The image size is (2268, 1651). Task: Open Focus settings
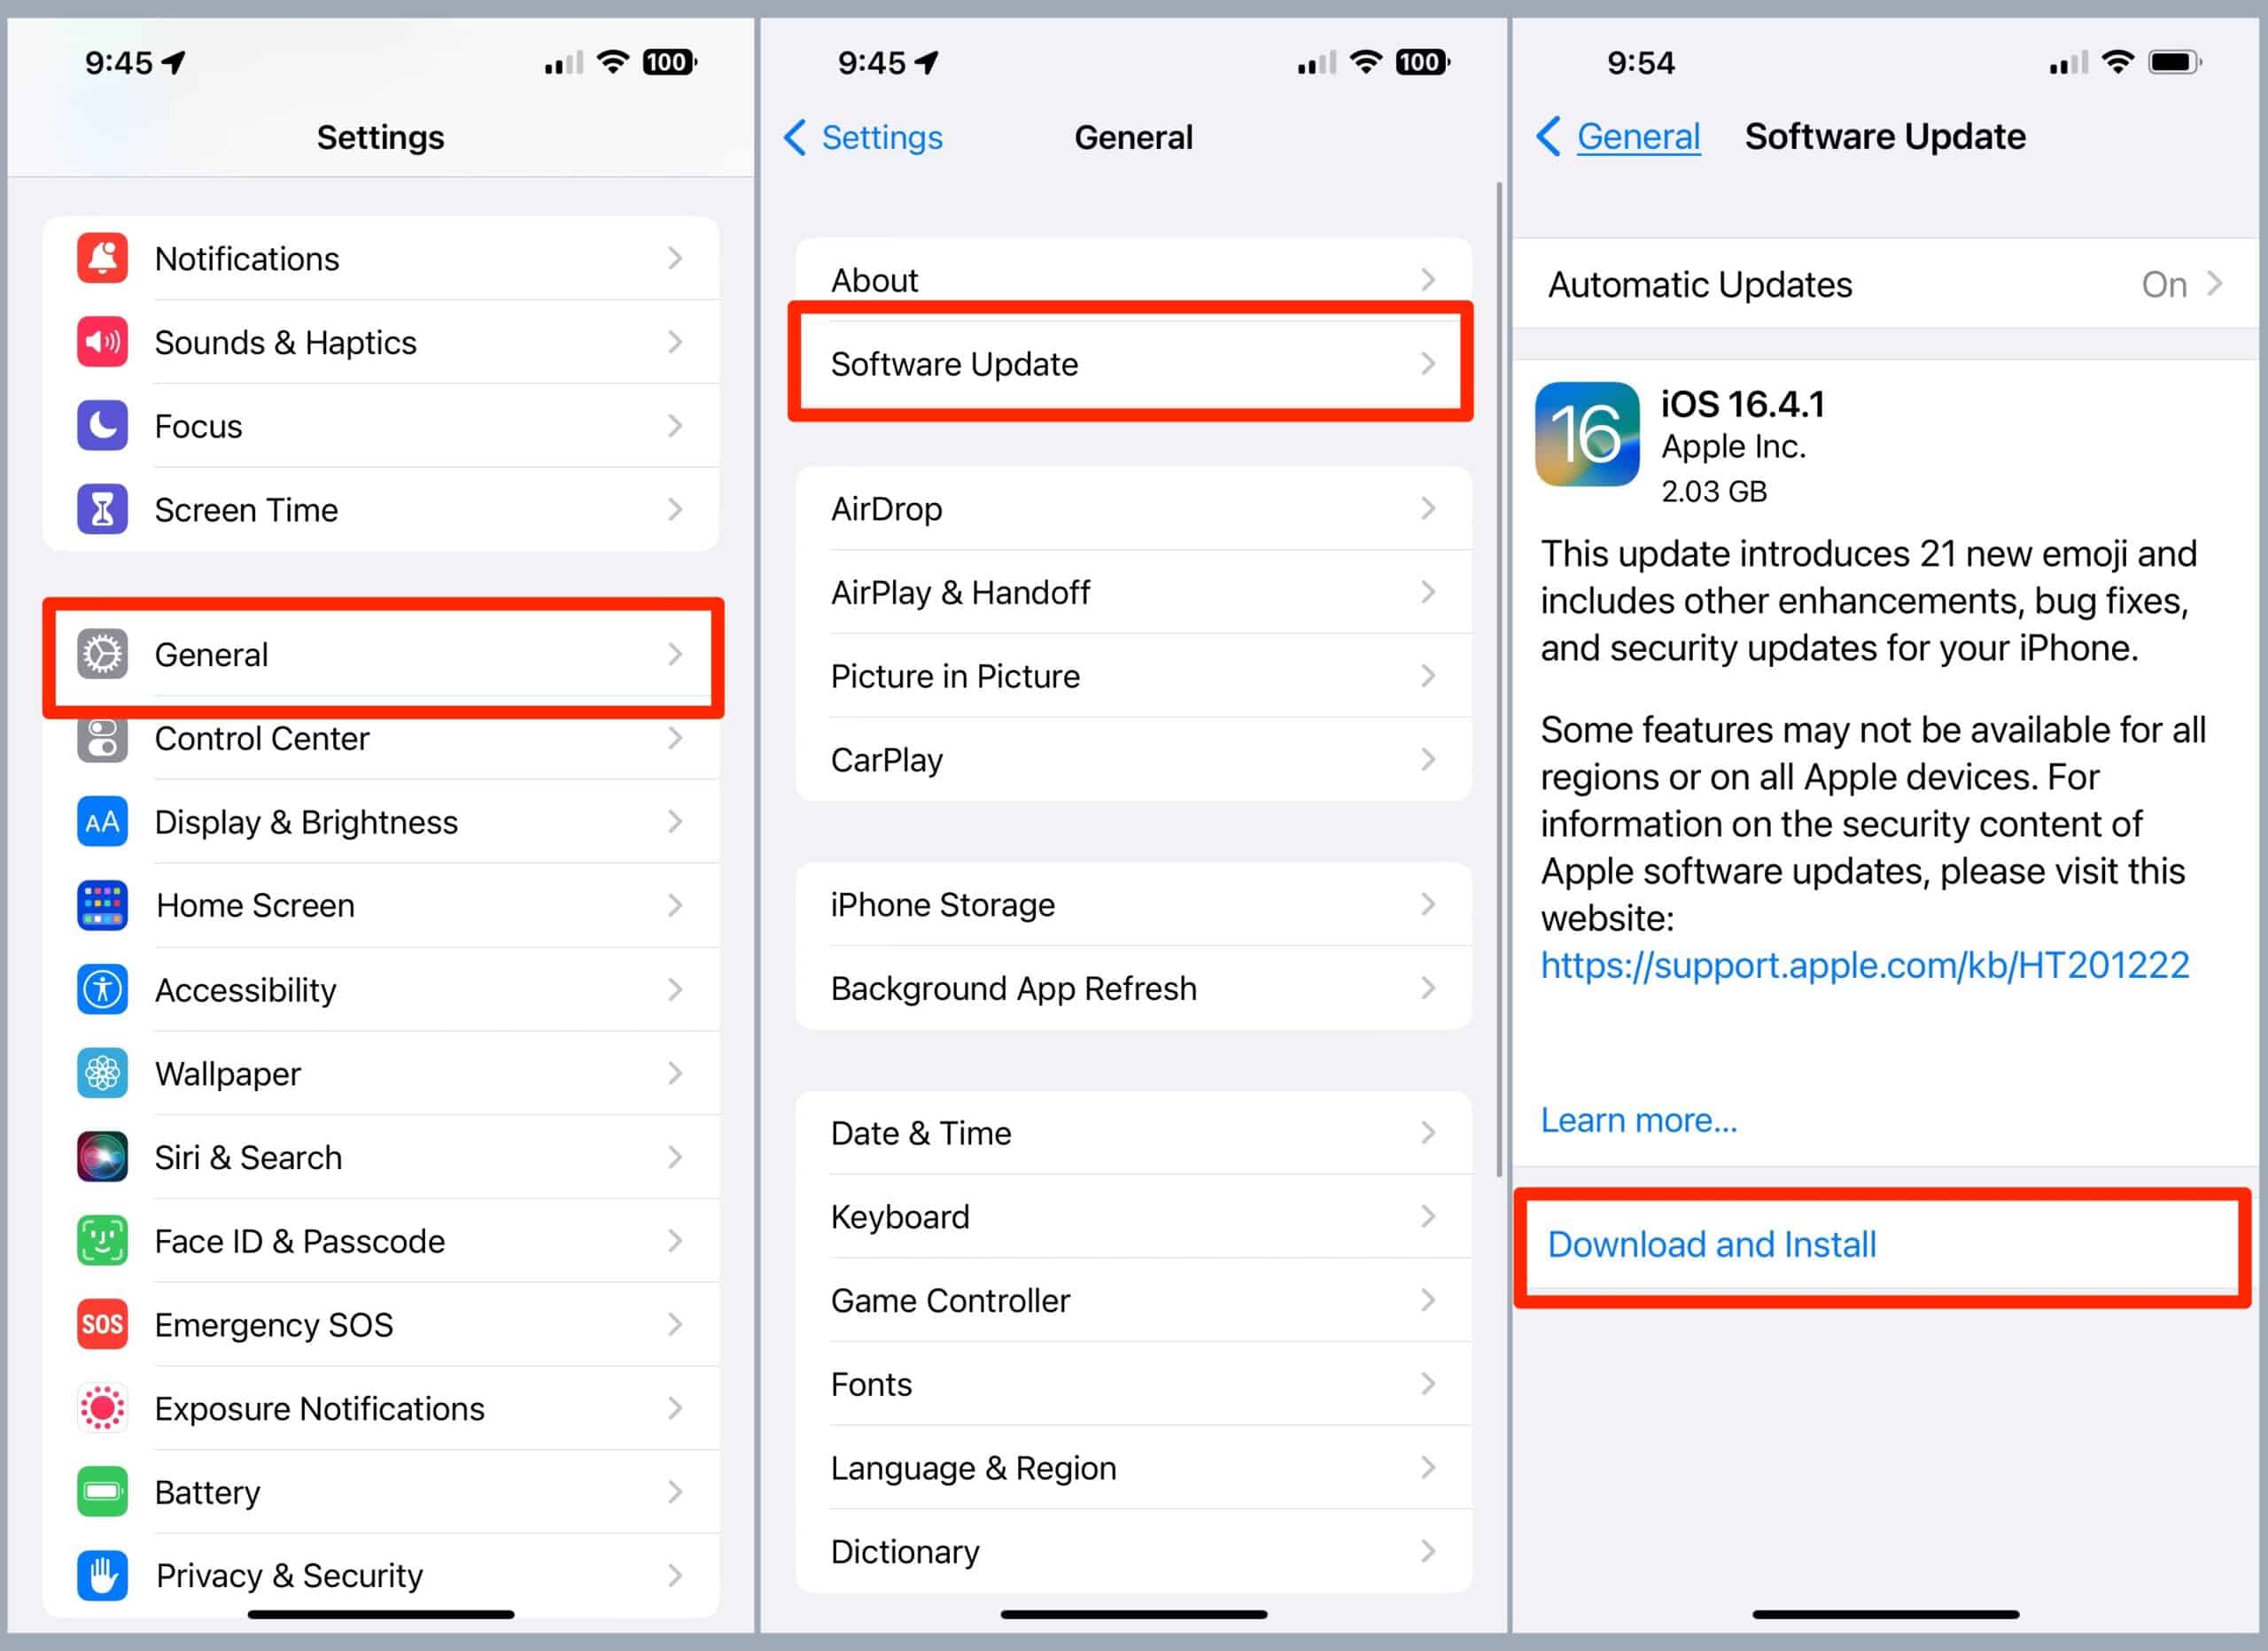[x=378, y=424]
